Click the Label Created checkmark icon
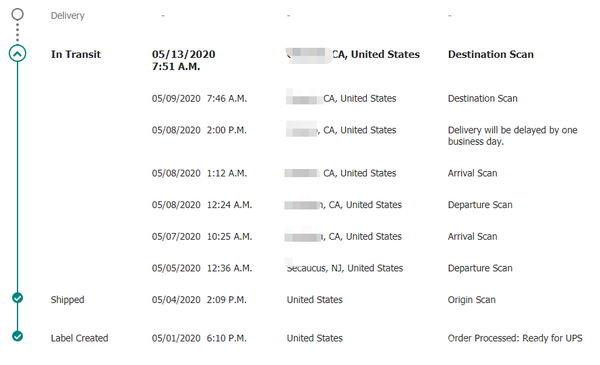Viewport: 600px width, 365px height. pyautogui.click(x=17, y=336)
